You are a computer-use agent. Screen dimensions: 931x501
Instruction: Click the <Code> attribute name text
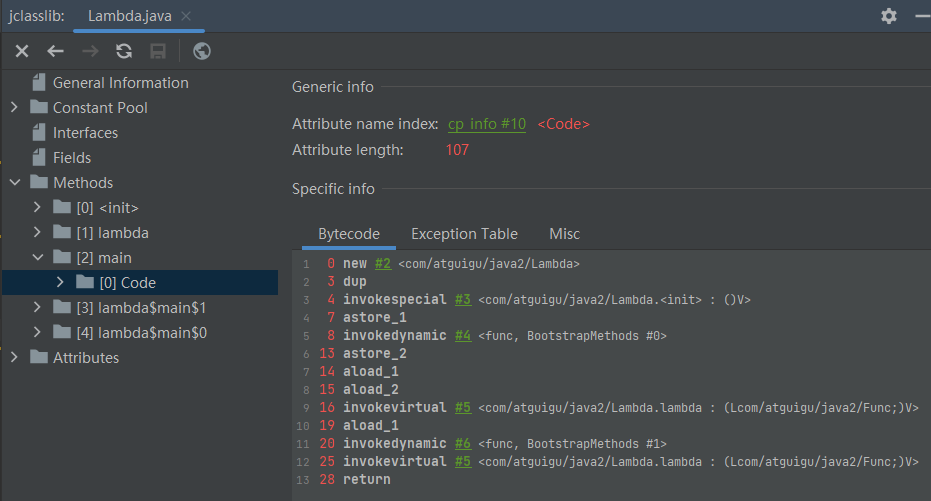click(563, 124)
